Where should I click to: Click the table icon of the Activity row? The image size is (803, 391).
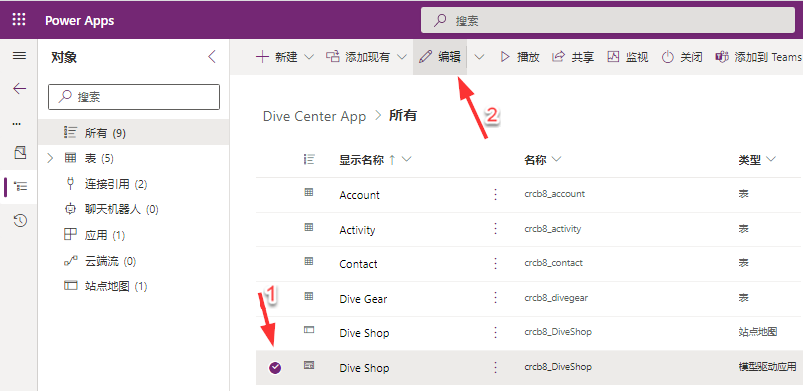309,227
